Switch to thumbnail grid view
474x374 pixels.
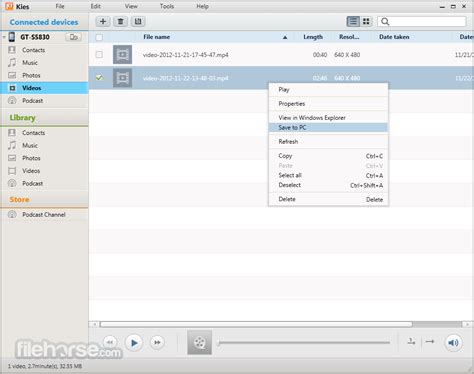[x=366, y=22]
